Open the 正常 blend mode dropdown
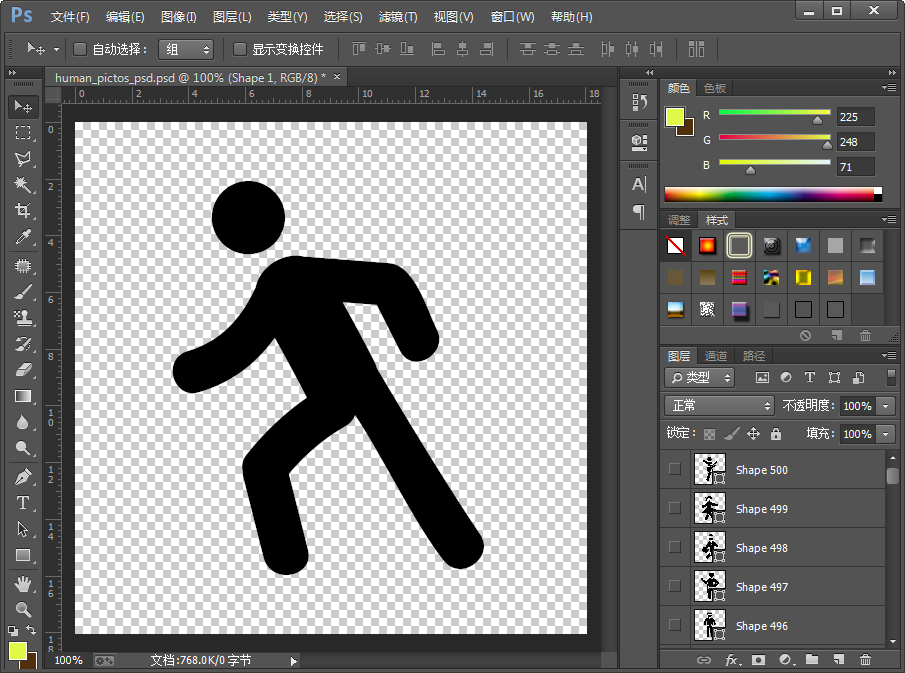Image resolution: width=905 pixels, height=673 pixels. (x=719, y=406)
